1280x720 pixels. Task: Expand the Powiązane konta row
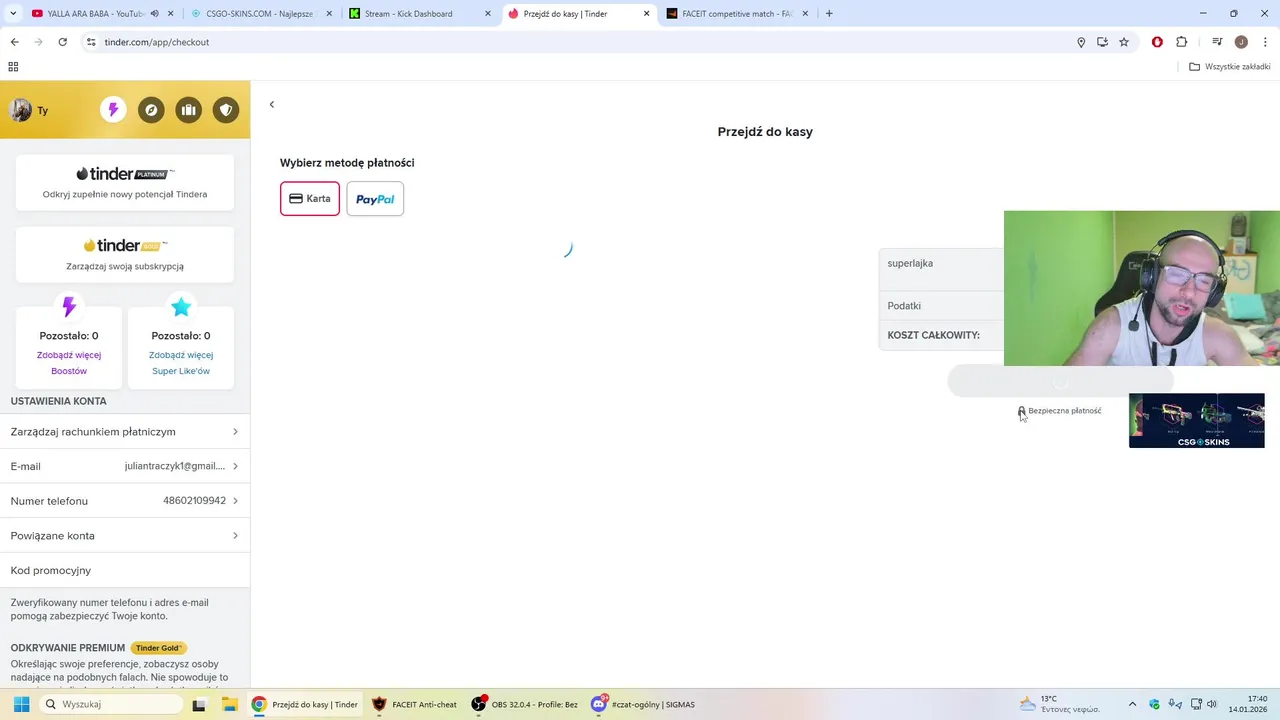click(x=125, y=536)
